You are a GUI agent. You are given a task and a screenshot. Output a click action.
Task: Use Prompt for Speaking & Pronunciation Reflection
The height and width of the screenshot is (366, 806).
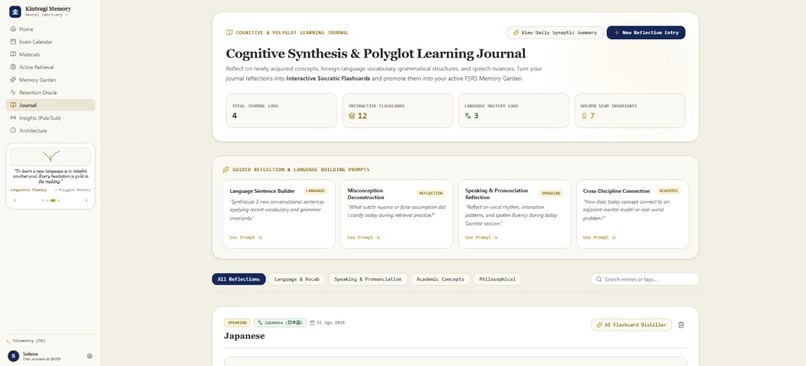point(481,237)
